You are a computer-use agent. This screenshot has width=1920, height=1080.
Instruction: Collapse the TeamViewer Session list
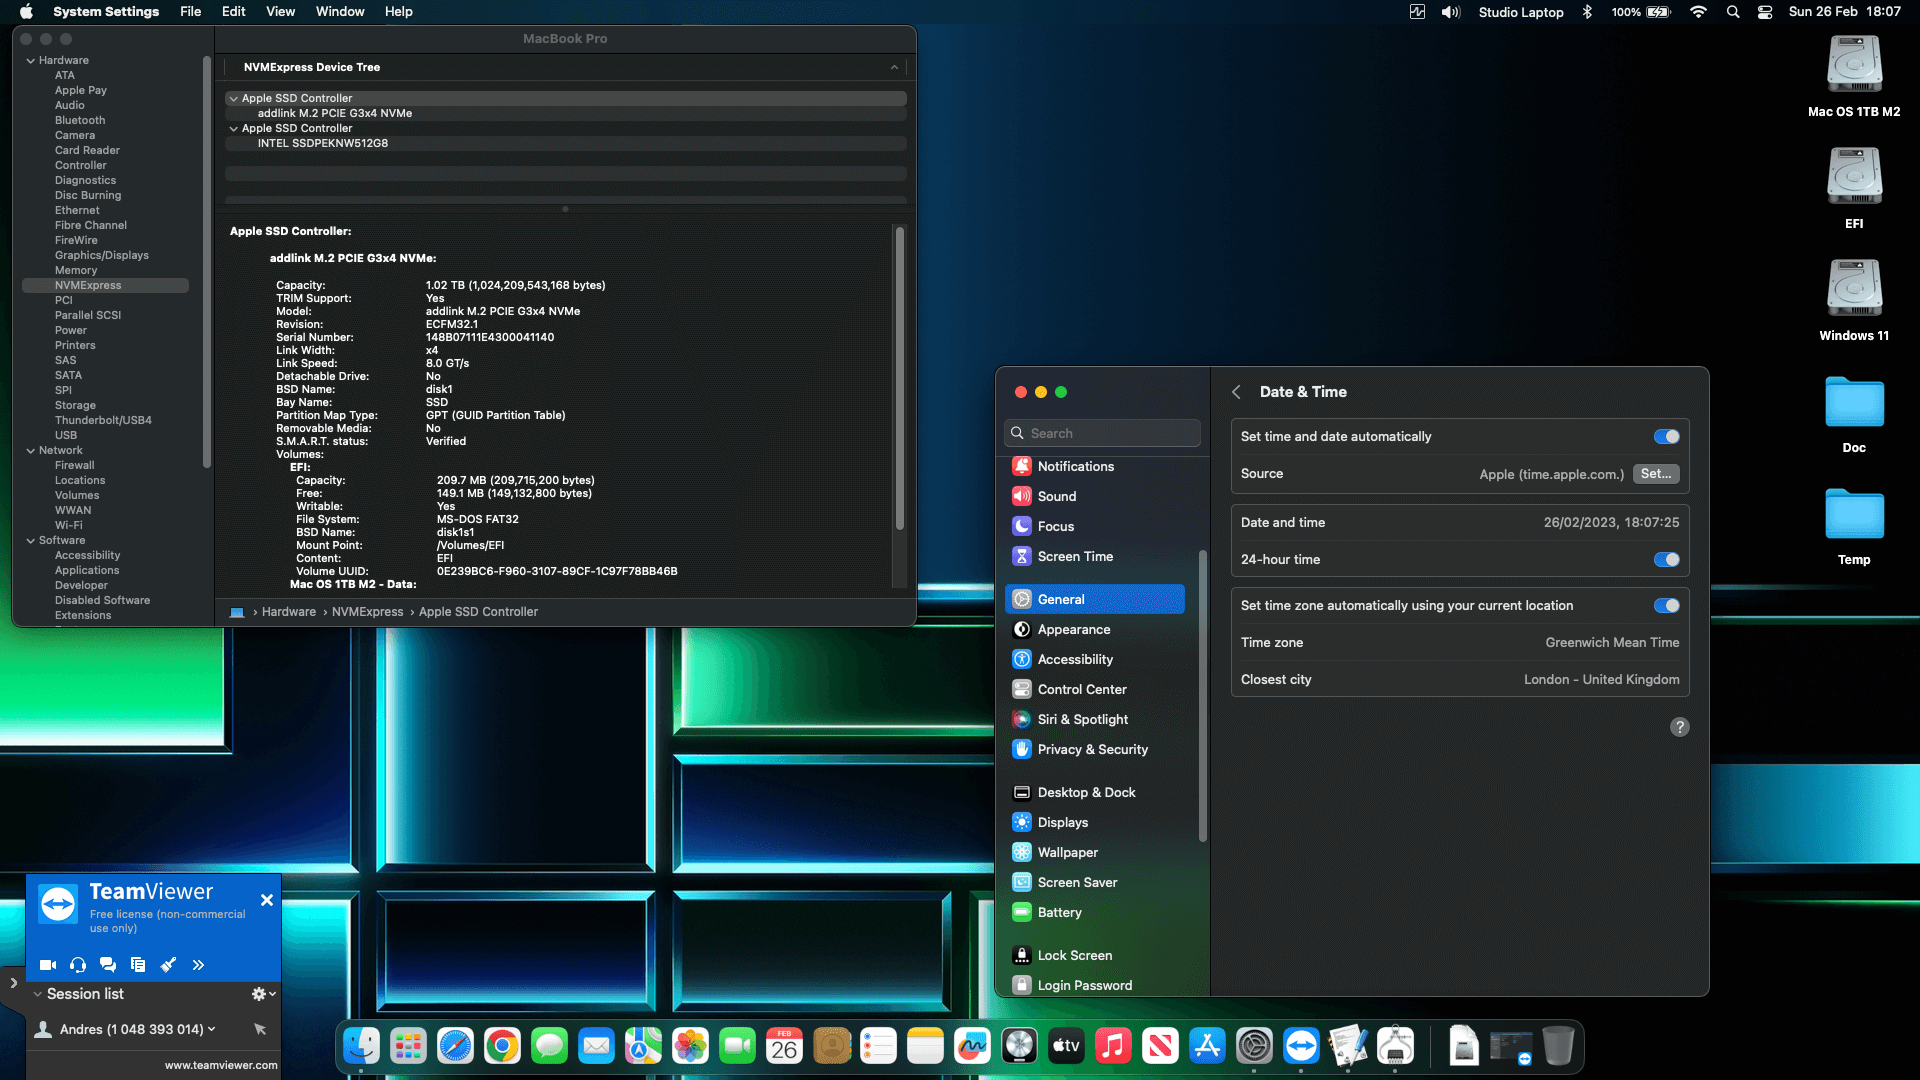click(x=37, y=994)
